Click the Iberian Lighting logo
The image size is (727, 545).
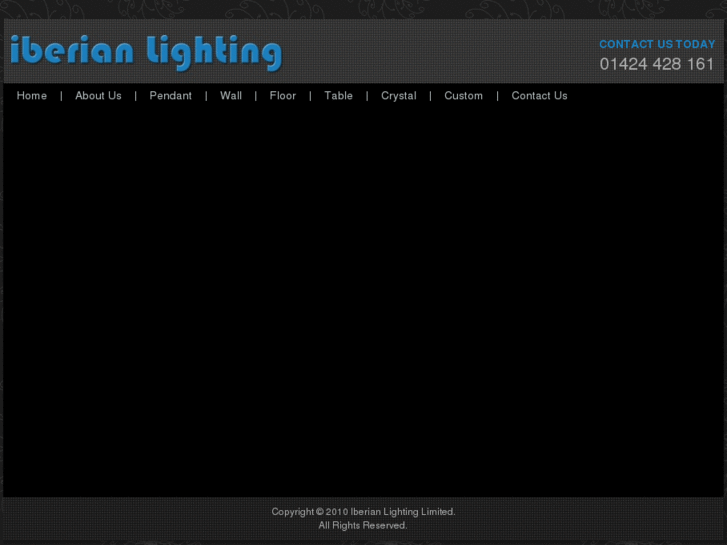click(x=146, y=53)
